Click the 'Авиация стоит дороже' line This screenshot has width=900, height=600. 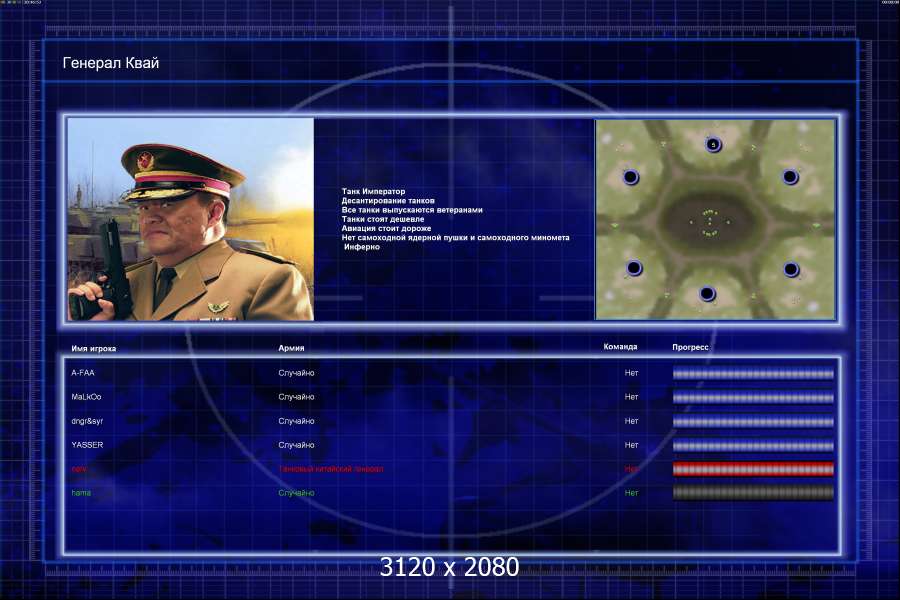point(386,228)
